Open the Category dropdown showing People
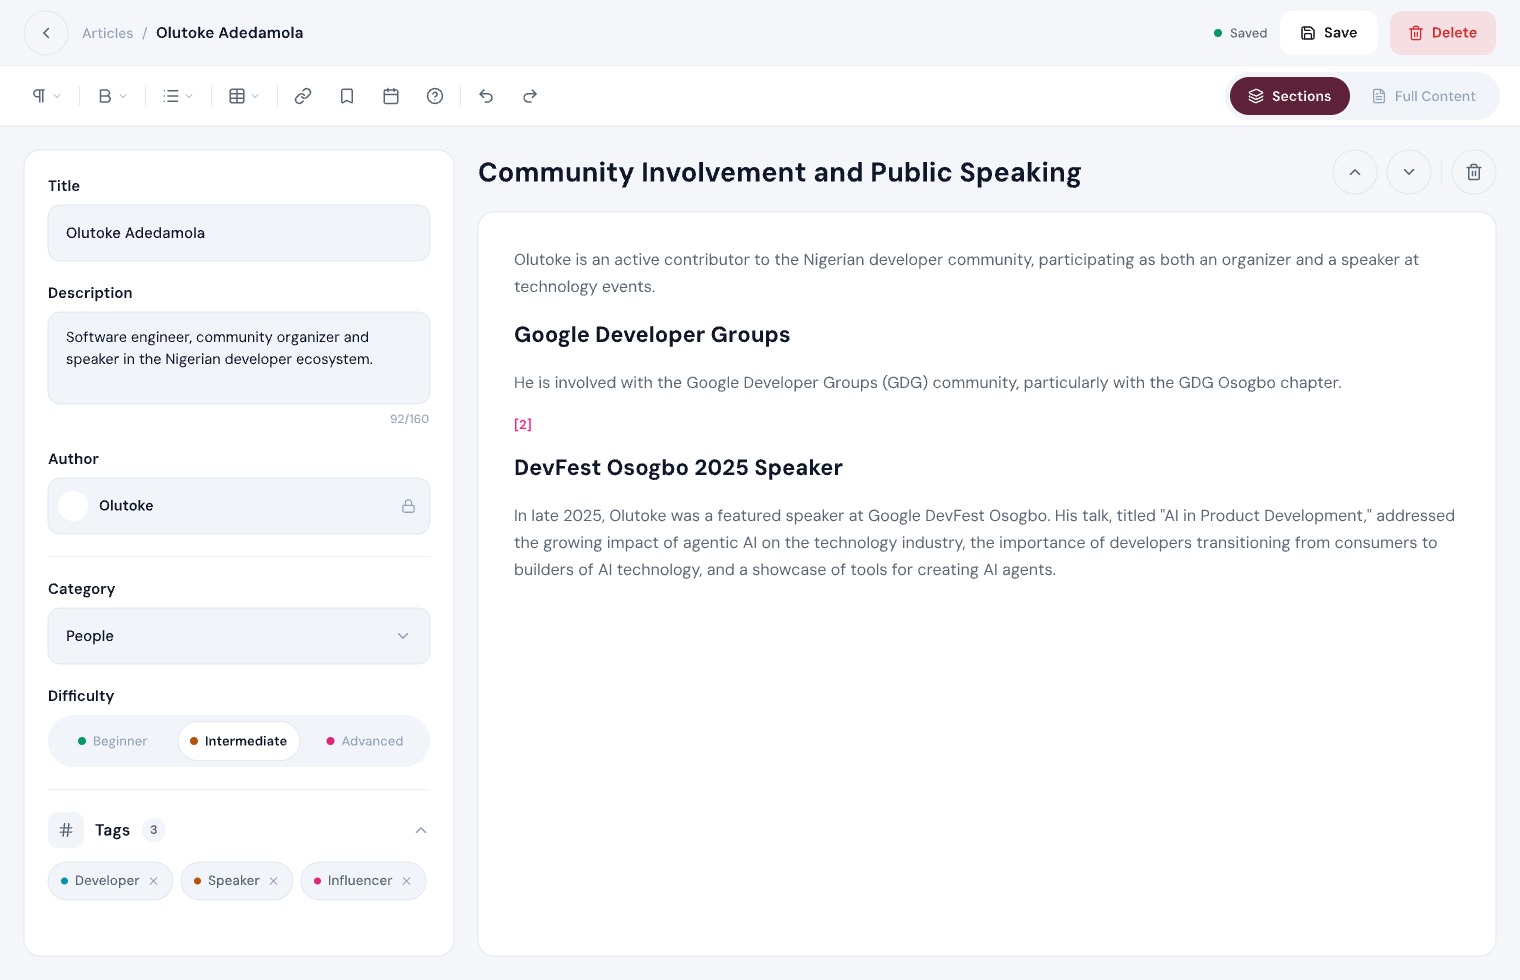 [239, 636]
